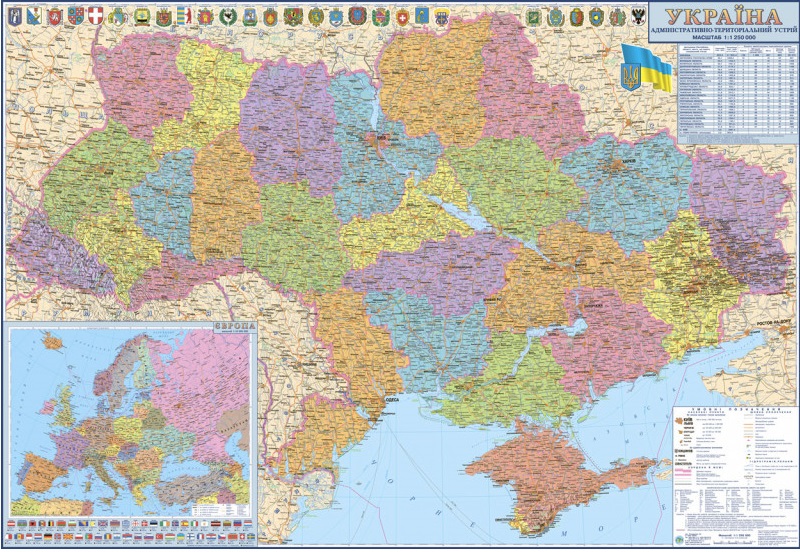
Task: Click Iceland on the Europe inset map
Action: pyautogui.click(x=52, y=343)
